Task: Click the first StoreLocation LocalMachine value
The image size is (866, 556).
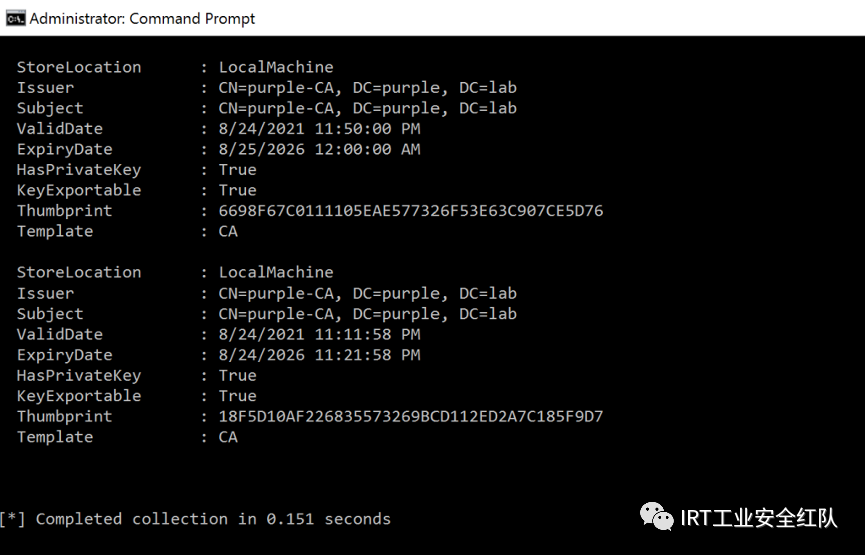Action: [276, 67]
